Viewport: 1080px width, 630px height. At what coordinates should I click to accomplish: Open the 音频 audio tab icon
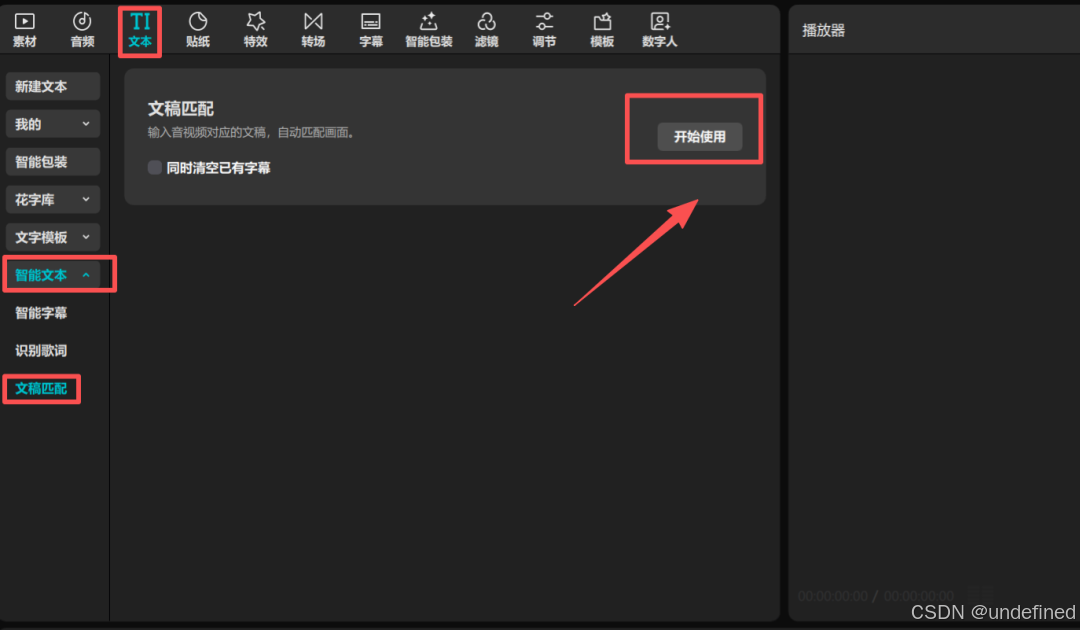pos(82,30)
